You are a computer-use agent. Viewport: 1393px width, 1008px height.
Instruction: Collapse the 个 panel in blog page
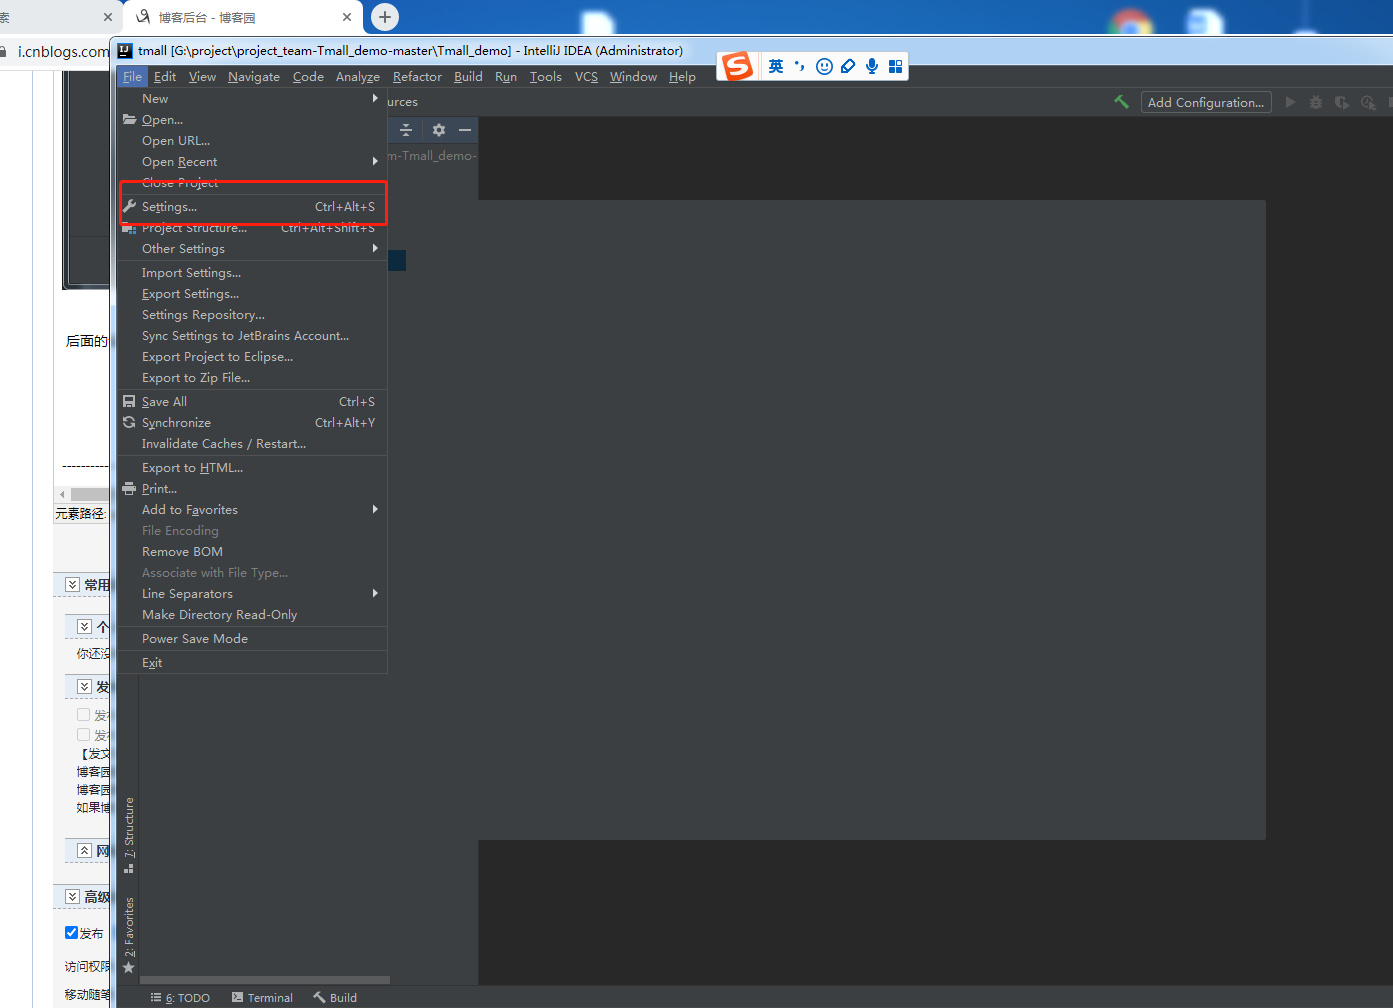(x=85, y=626)
